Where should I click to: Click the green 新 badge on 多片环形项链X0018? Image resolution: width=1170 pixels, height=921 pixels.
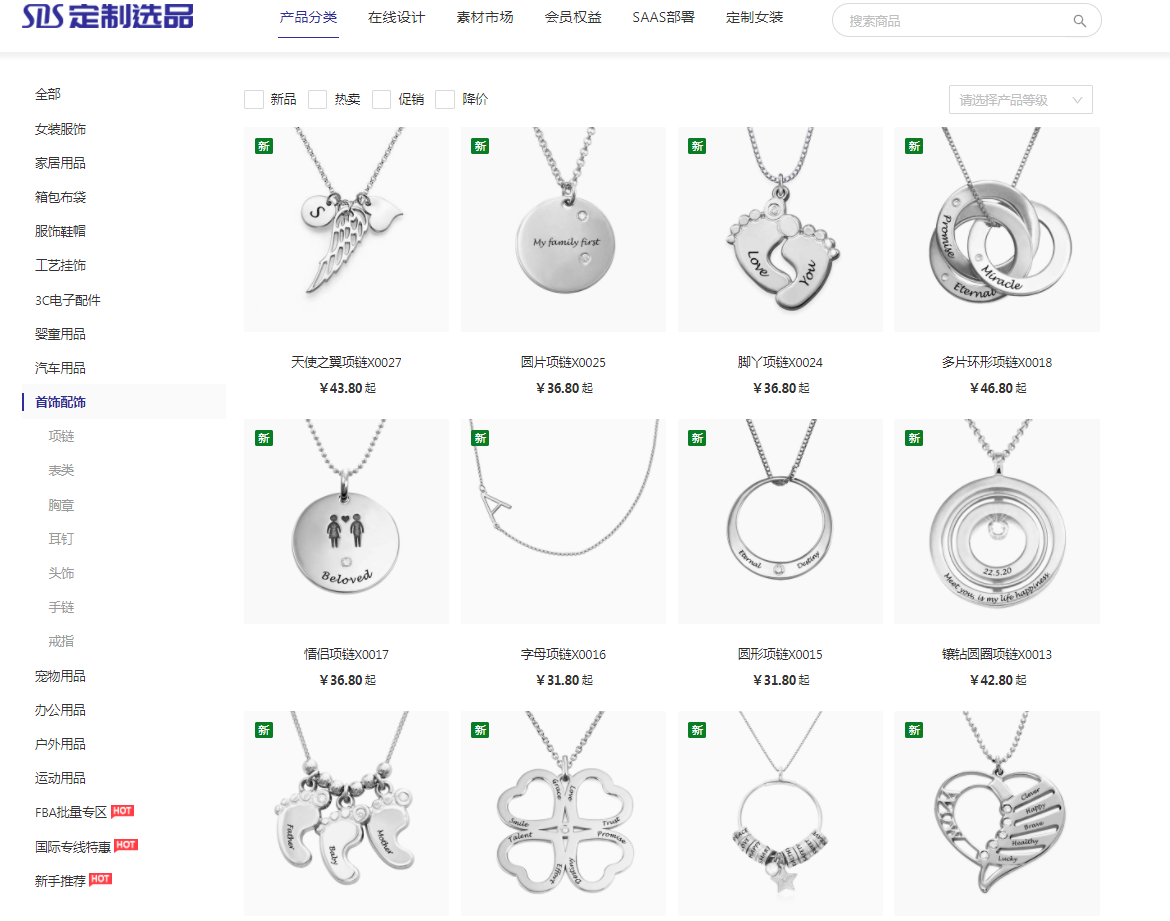914,146
